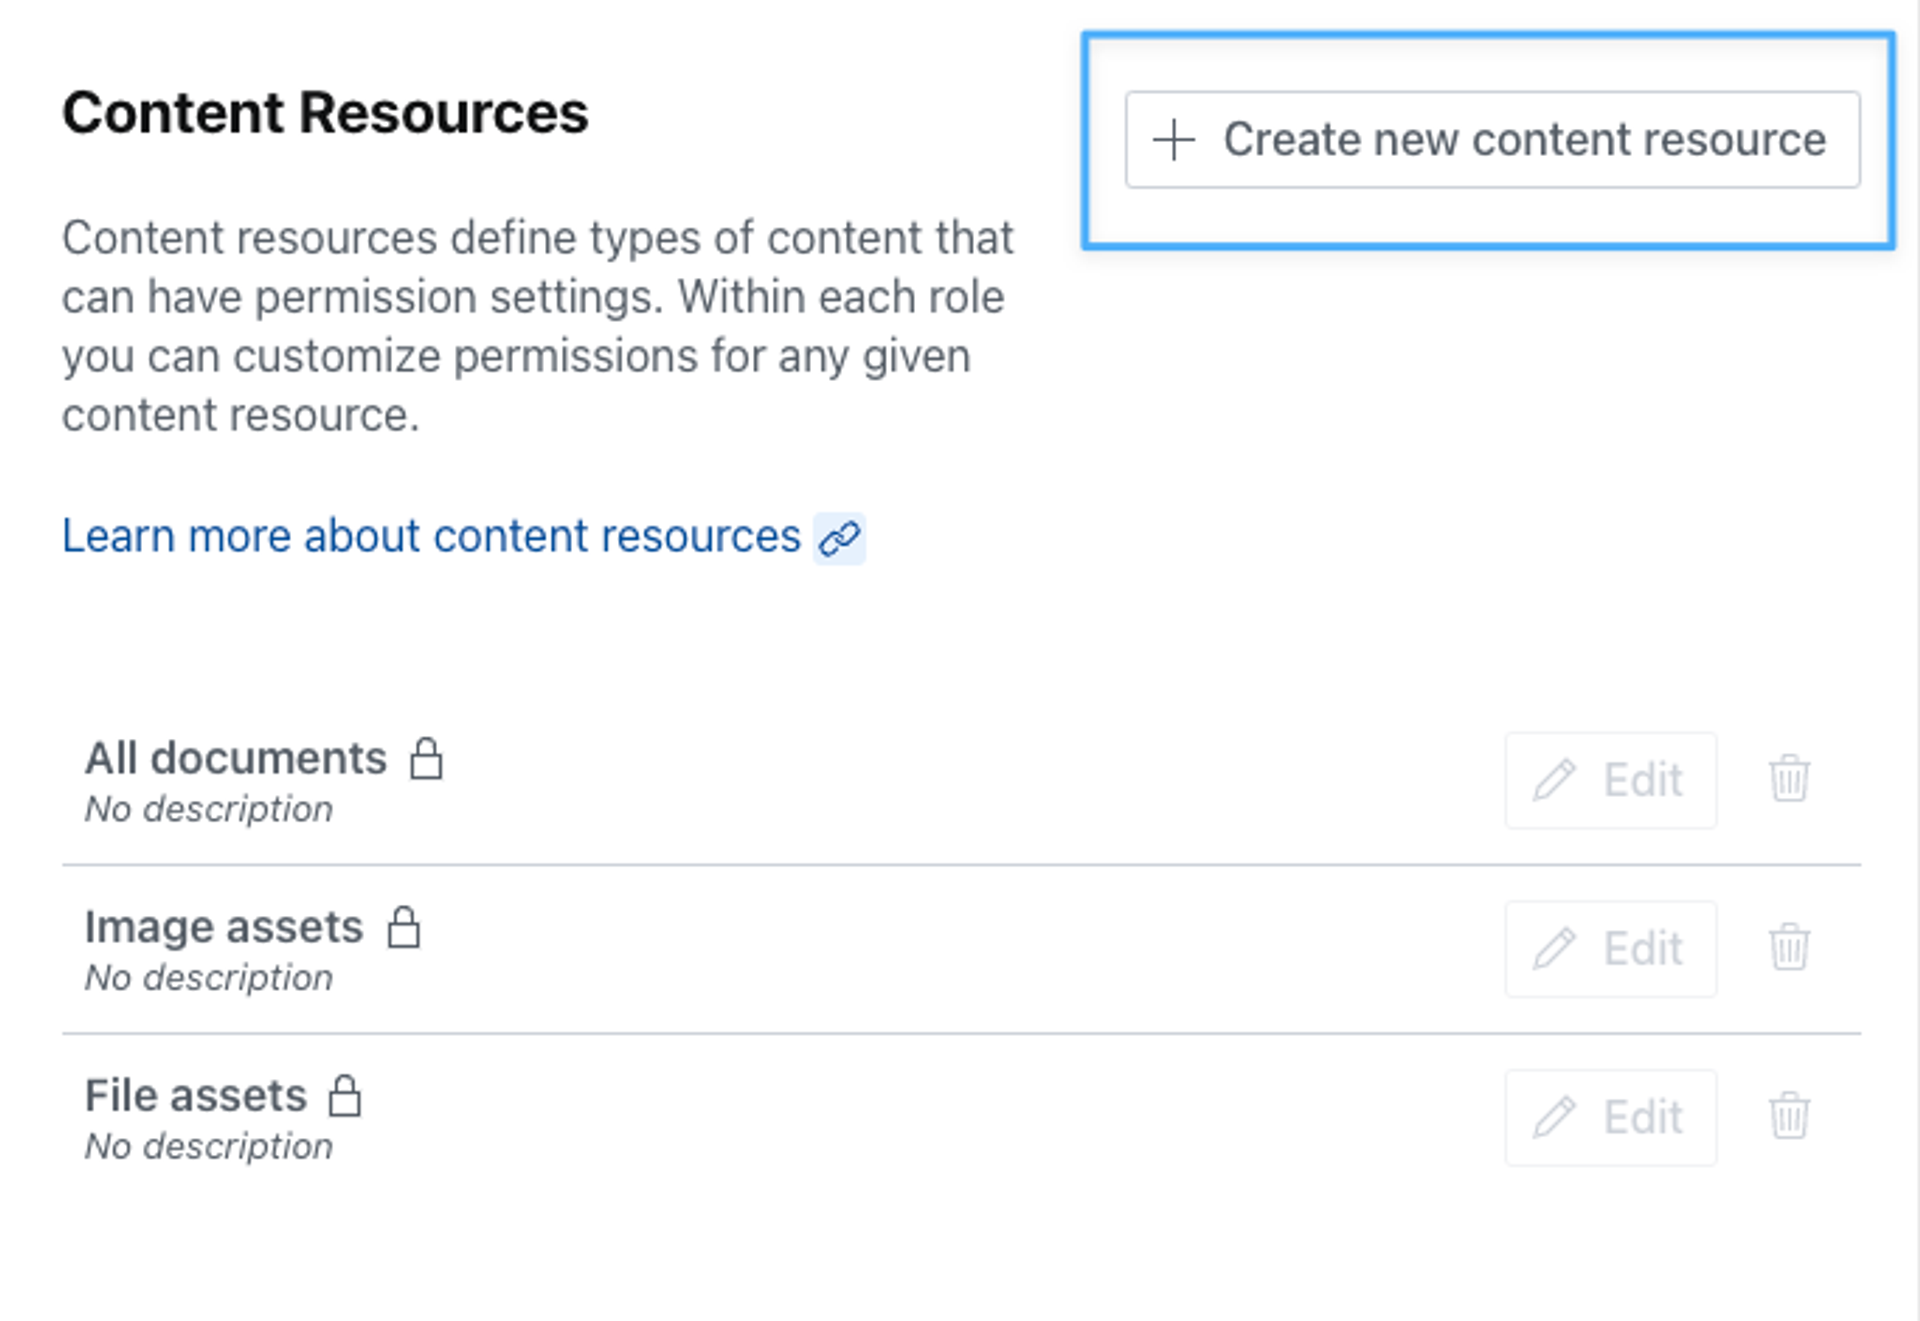
Task: Select the All documents resource name
Action: tap(235, 758)
